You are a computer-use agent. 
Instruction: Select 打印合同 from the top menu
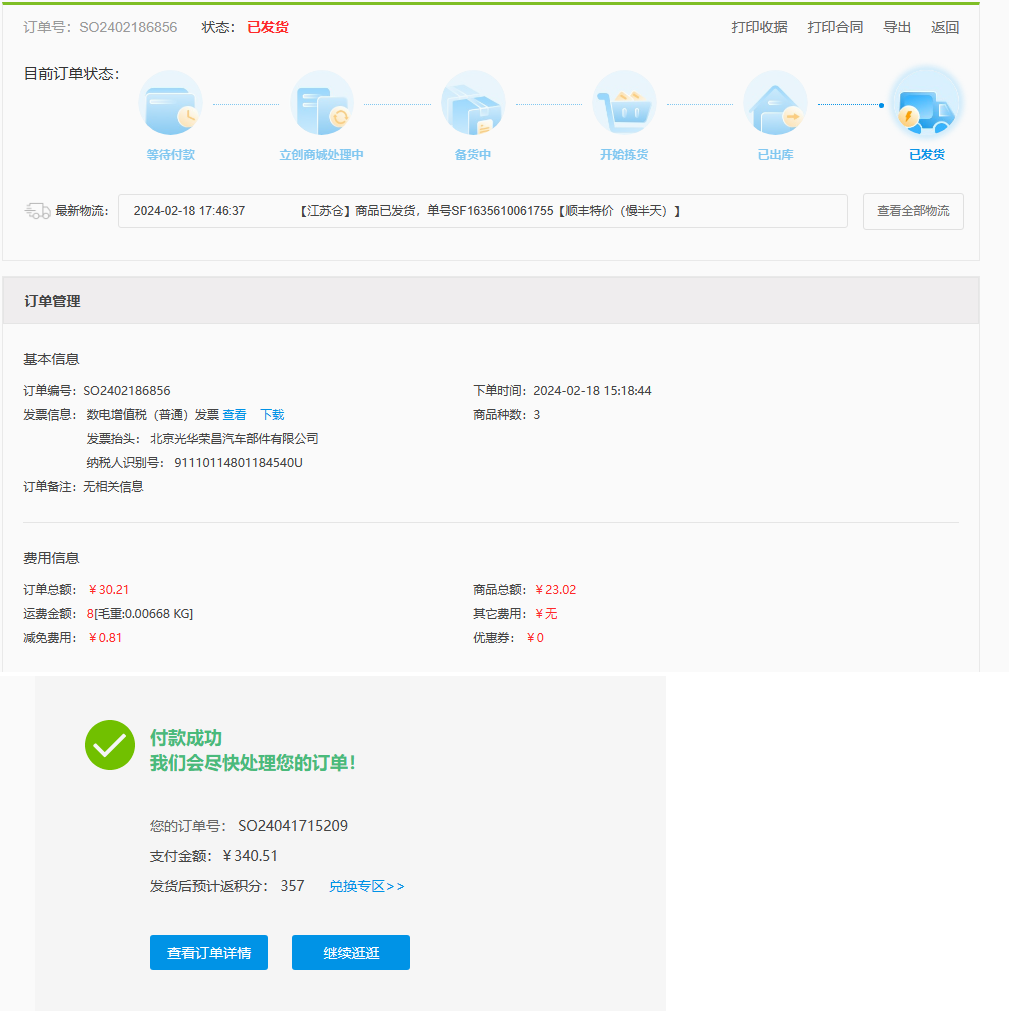coord(835,27)
